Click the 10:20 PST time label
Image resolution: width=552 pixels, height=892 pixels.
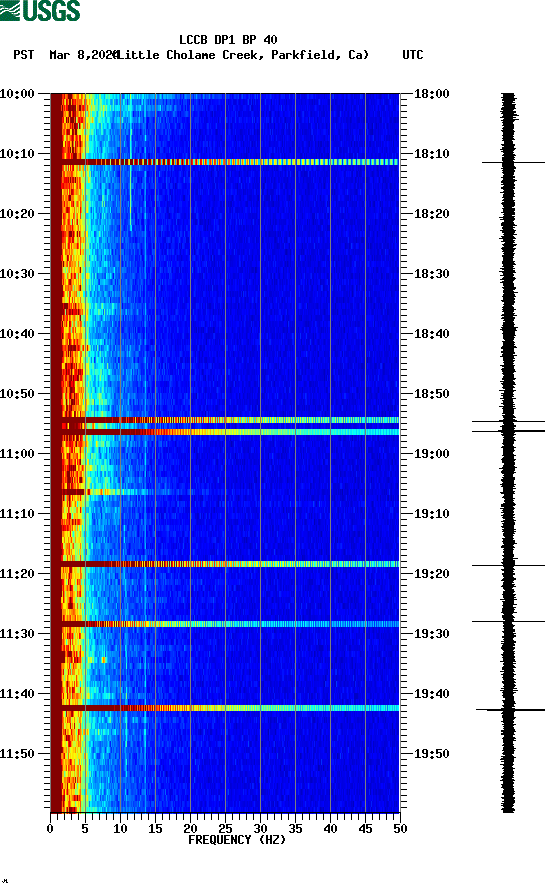(x=18, y=214)
